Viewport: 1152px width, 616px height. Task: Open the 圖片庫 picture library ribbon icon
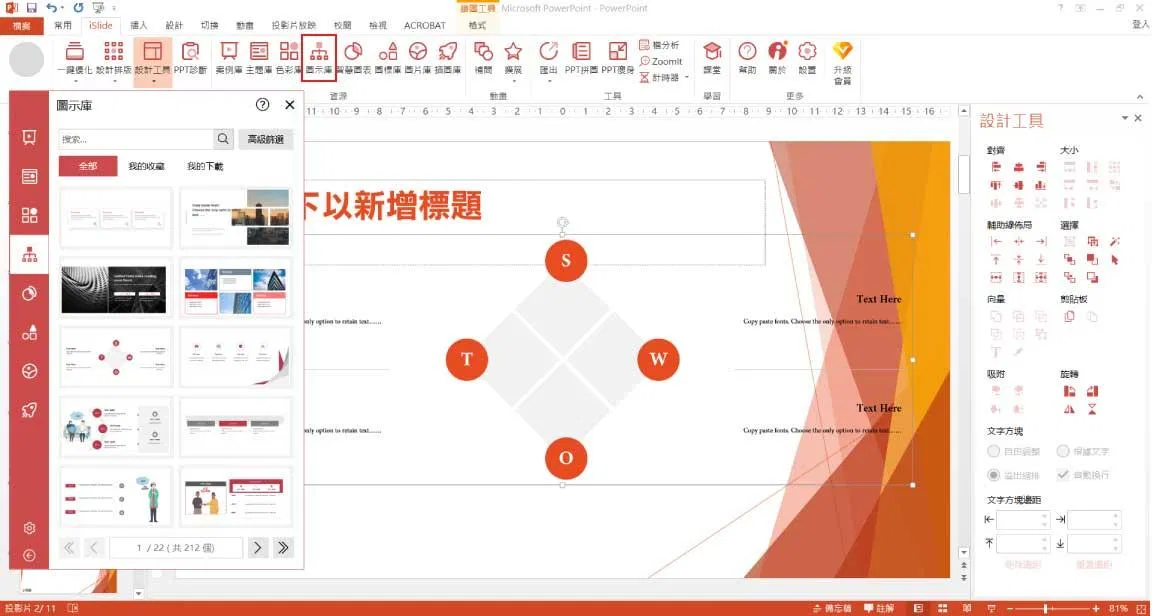417,58
